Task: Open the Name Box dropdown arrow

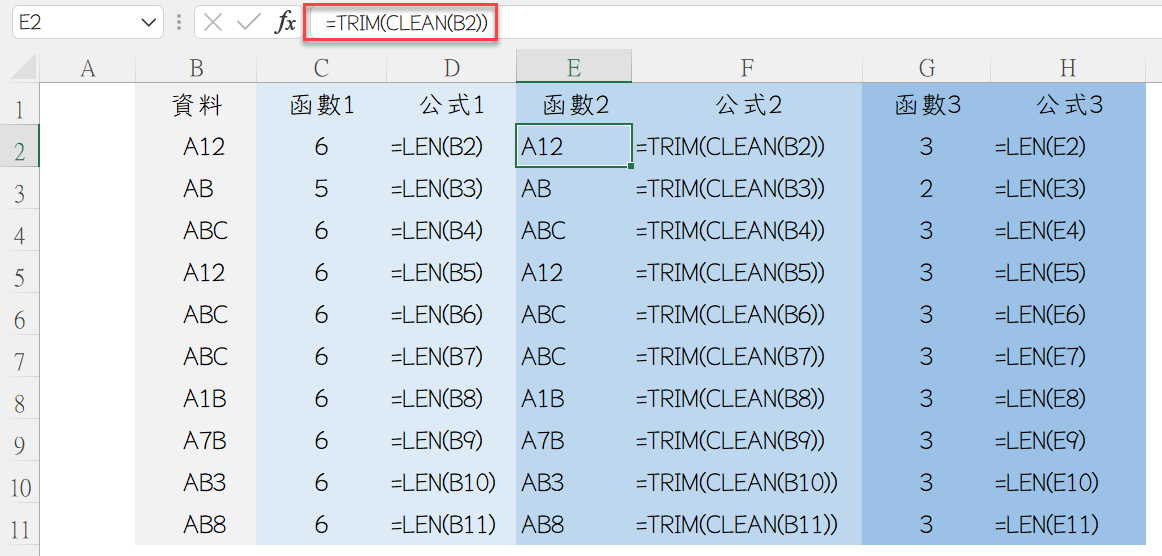Action: coord(147,22)
